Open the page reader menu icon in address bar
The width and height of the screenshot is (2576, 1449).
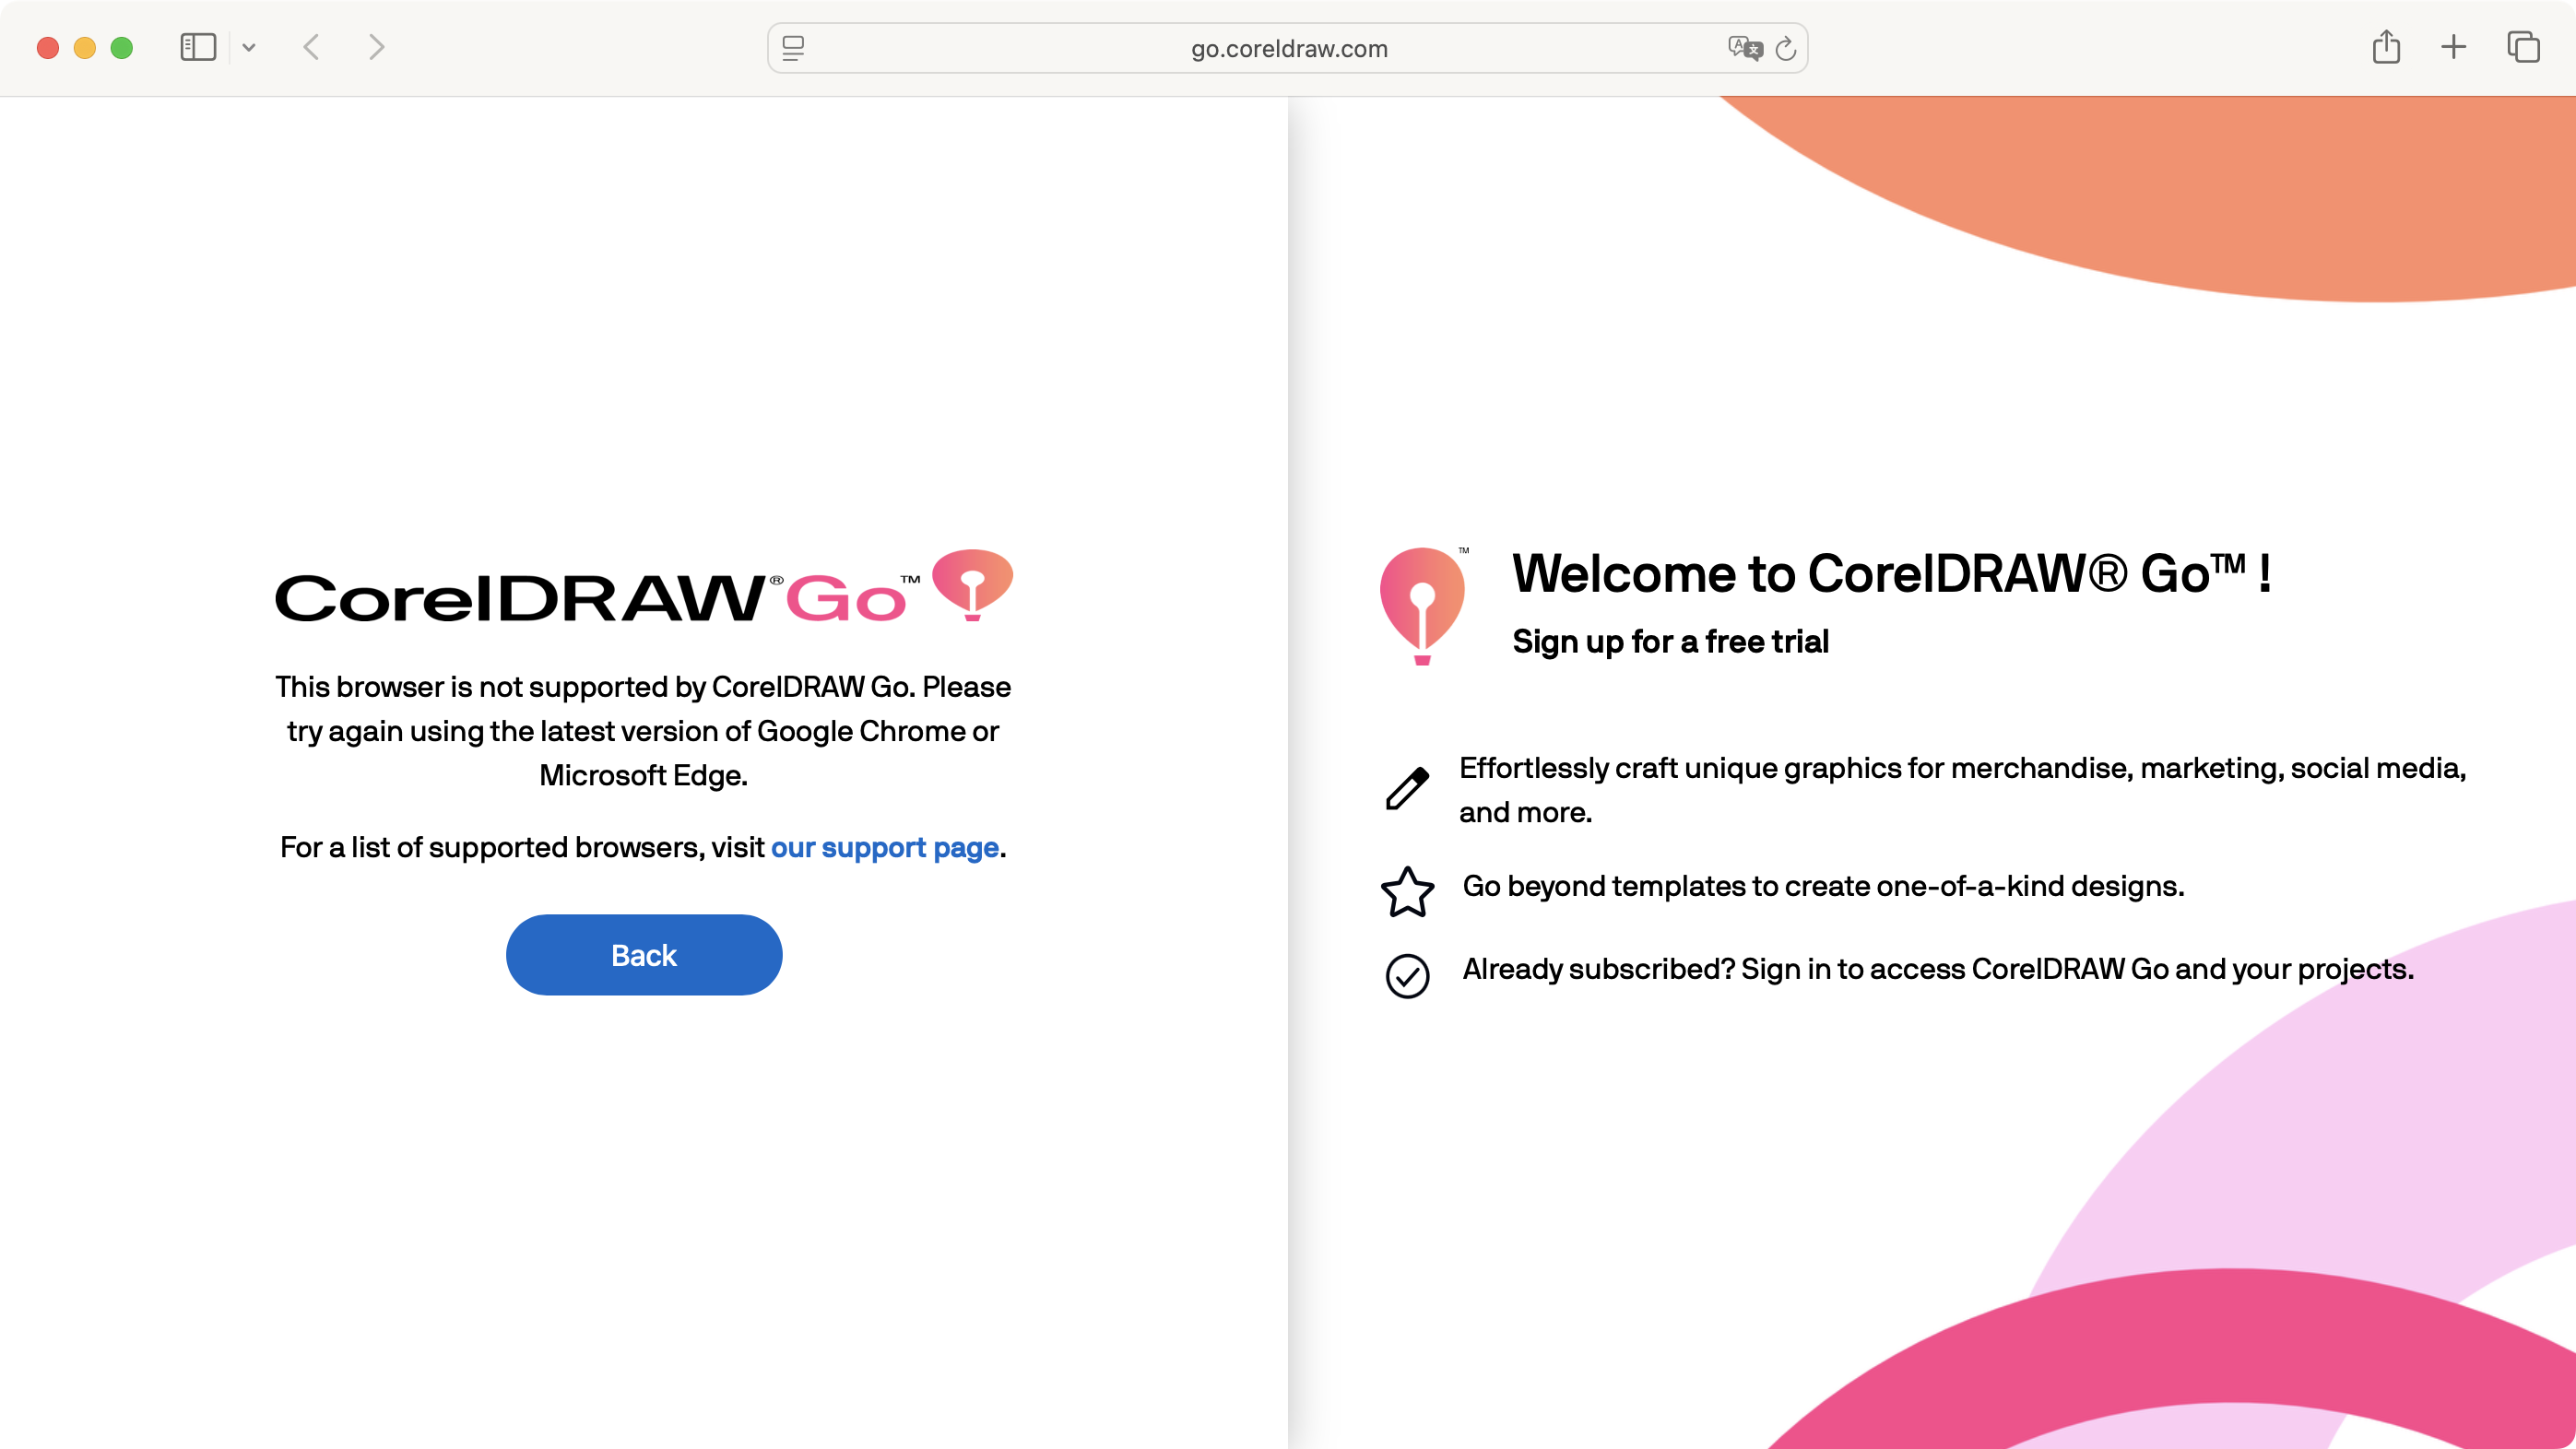(x=793, y=48)
